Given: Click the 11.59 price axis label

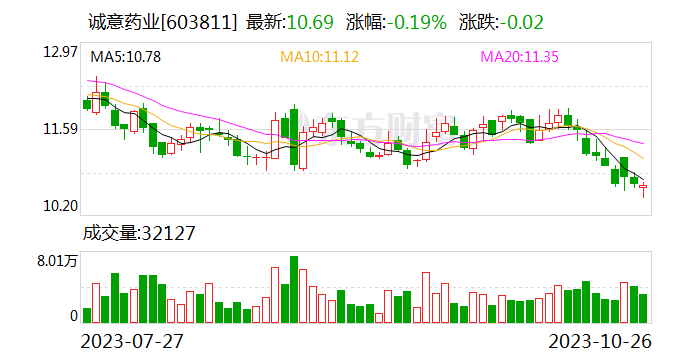Looking at the screenshot, I should point(60,129).
